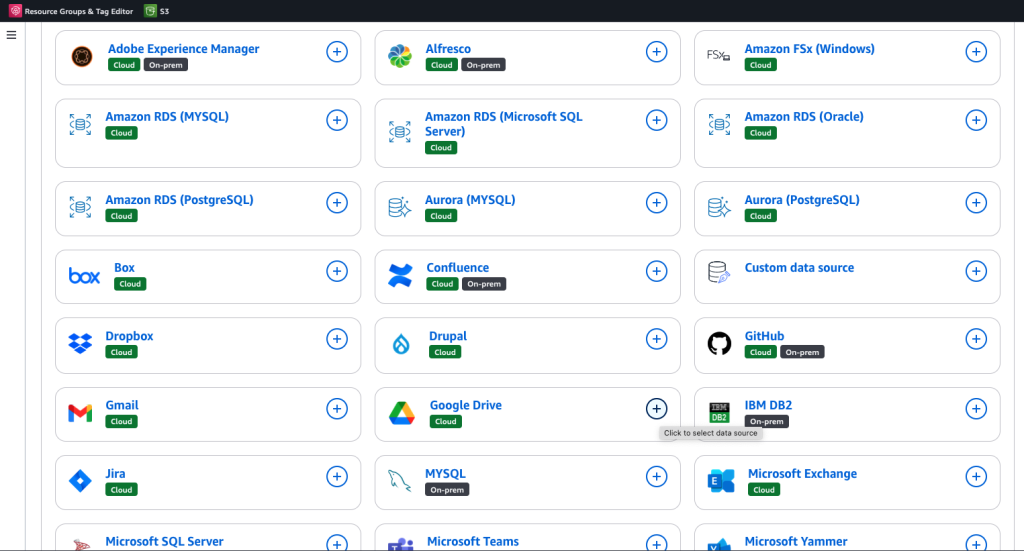
Task: Open the S3 service shortcut
Action: tap(157, 11)
